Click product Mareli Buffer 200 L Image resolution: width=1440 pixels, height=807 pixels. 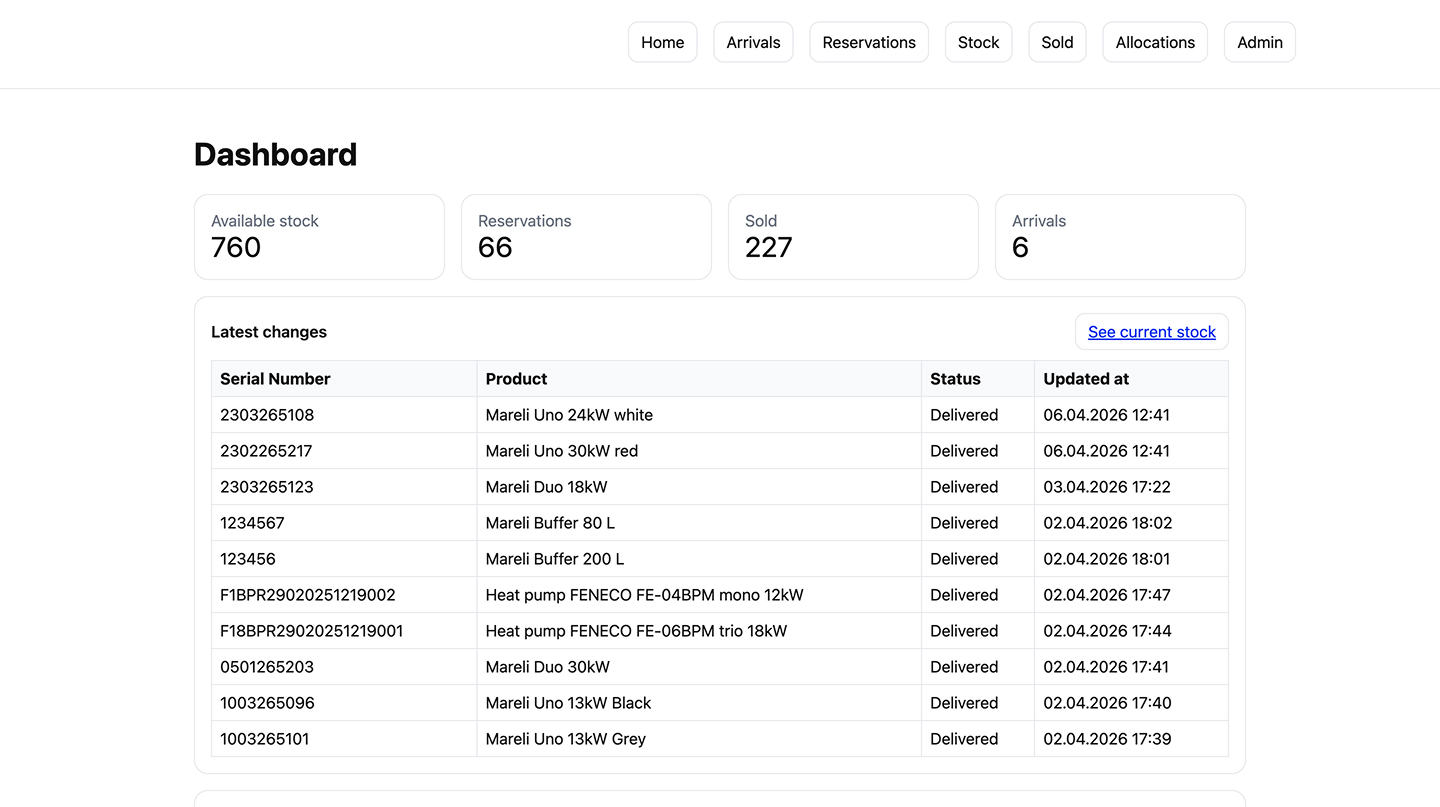[x=555, y=559]
